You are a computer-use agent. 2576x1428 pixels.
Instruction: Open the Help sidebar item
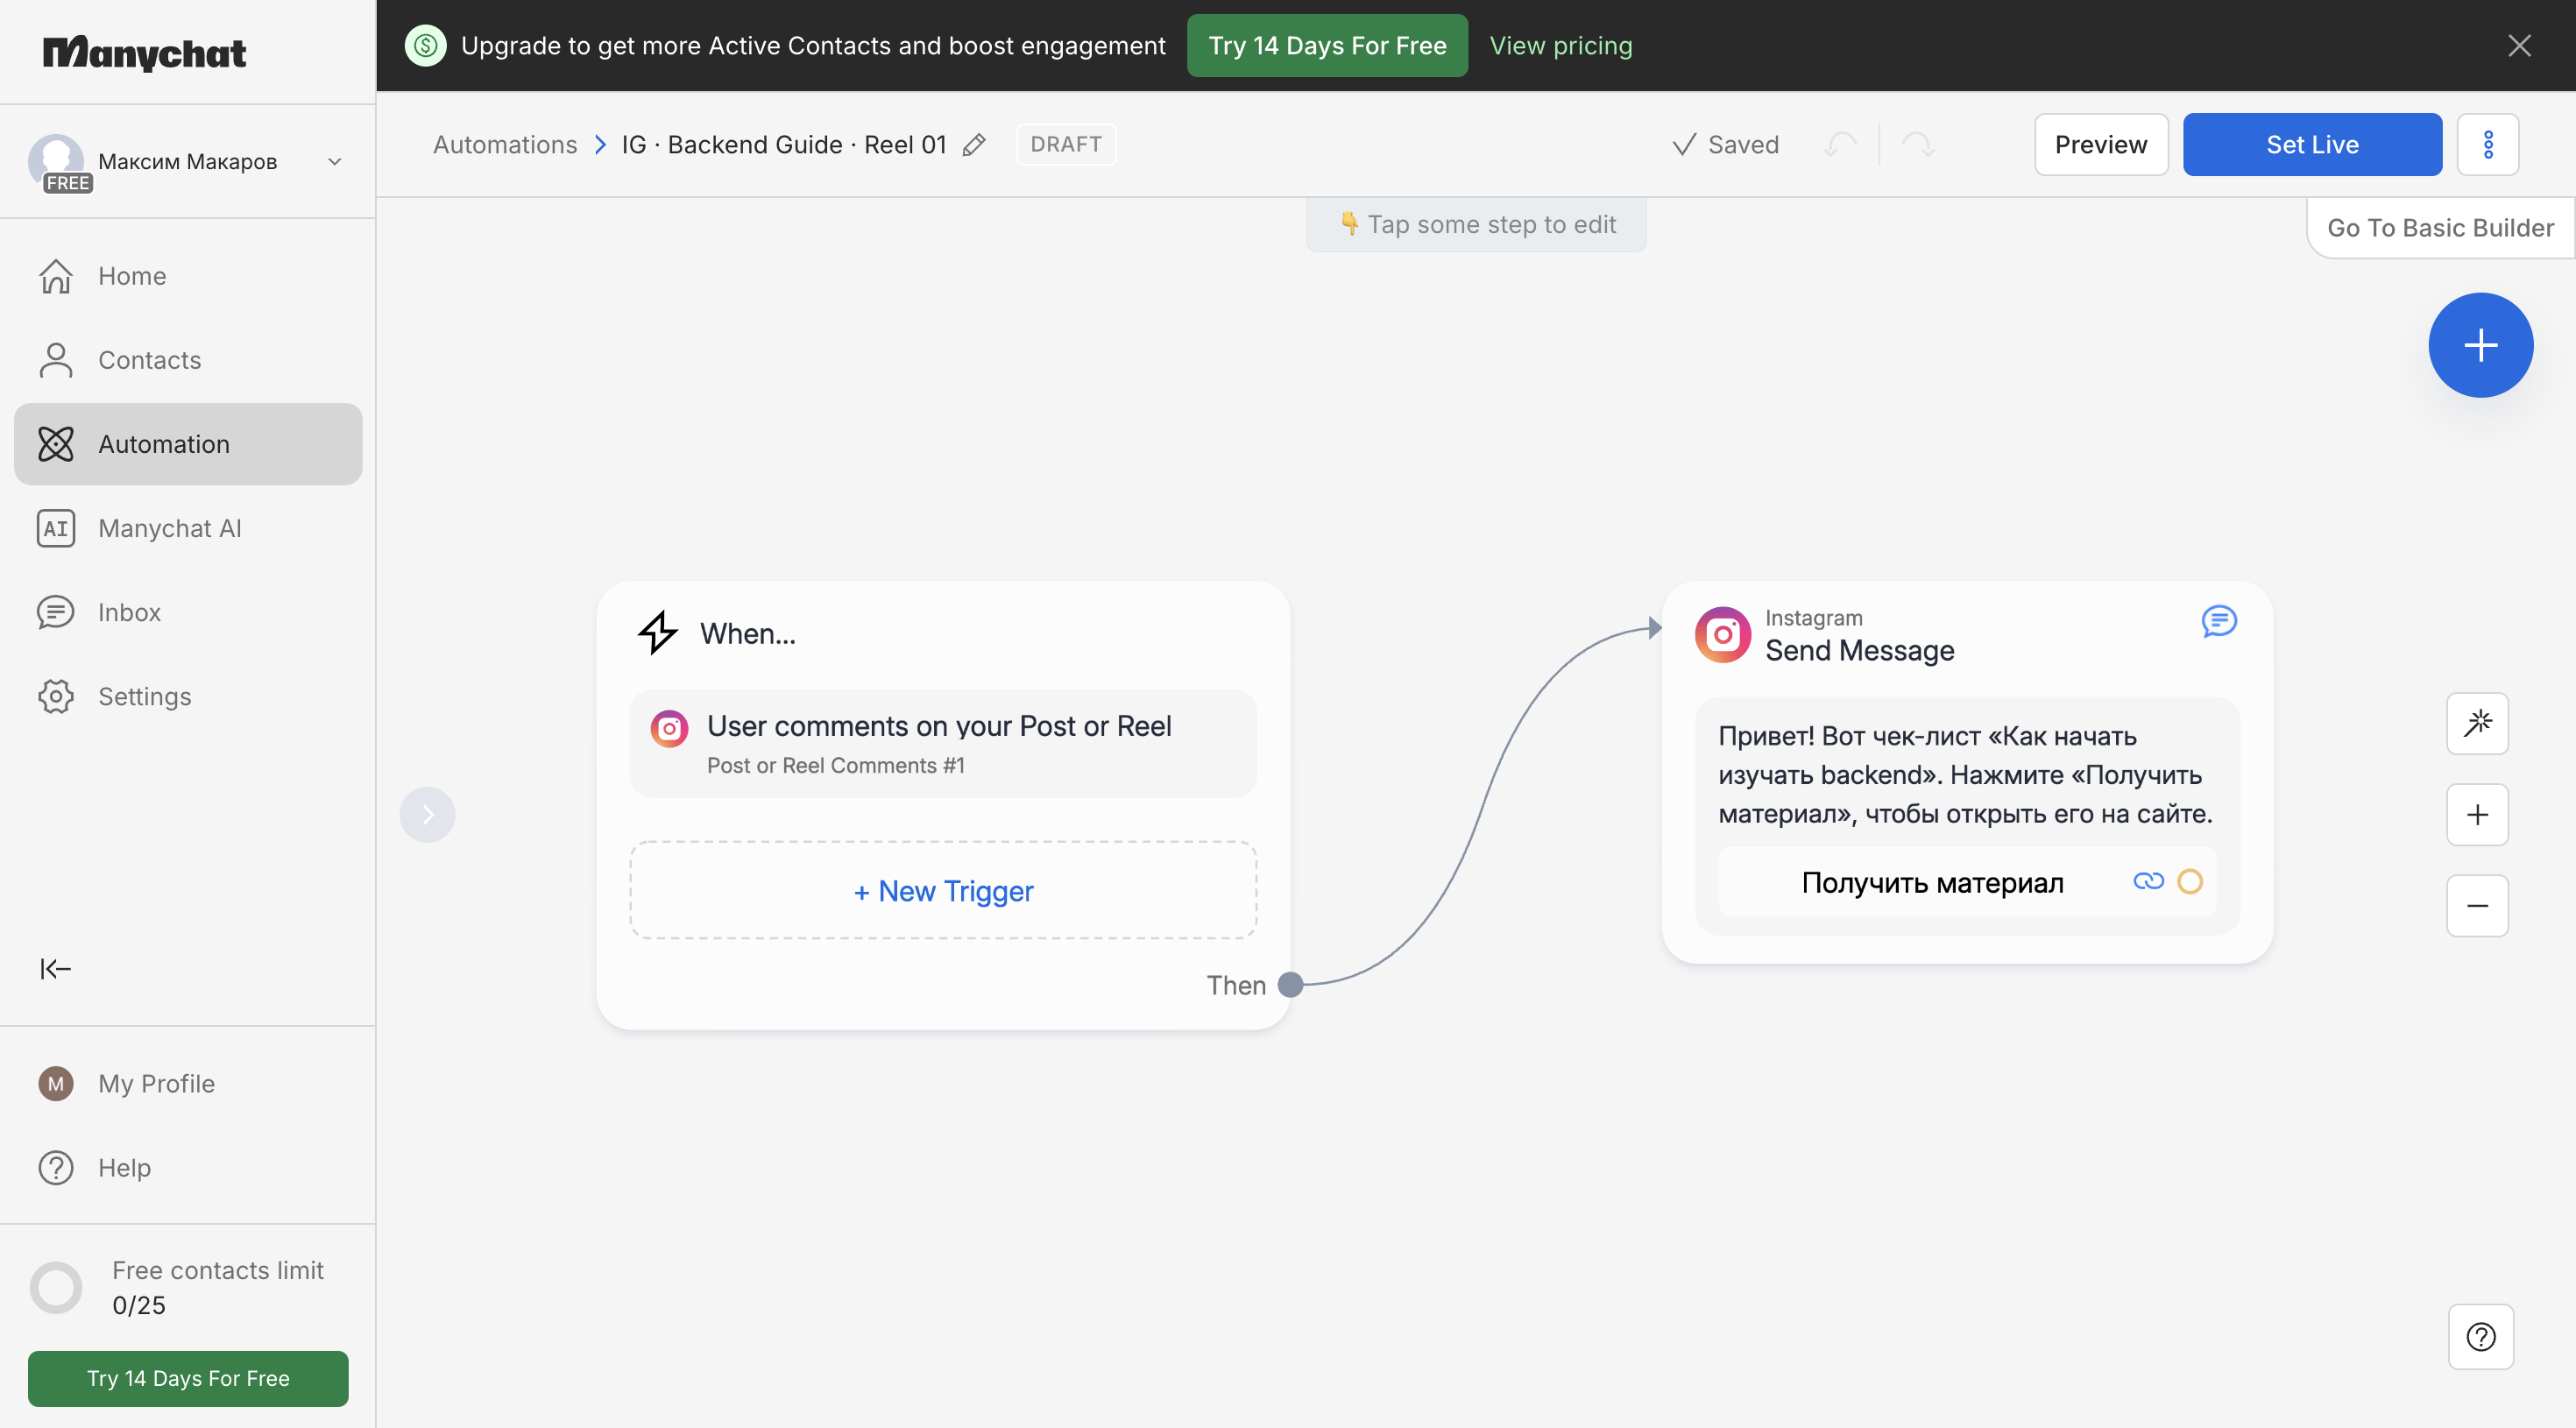(188, 1167)
